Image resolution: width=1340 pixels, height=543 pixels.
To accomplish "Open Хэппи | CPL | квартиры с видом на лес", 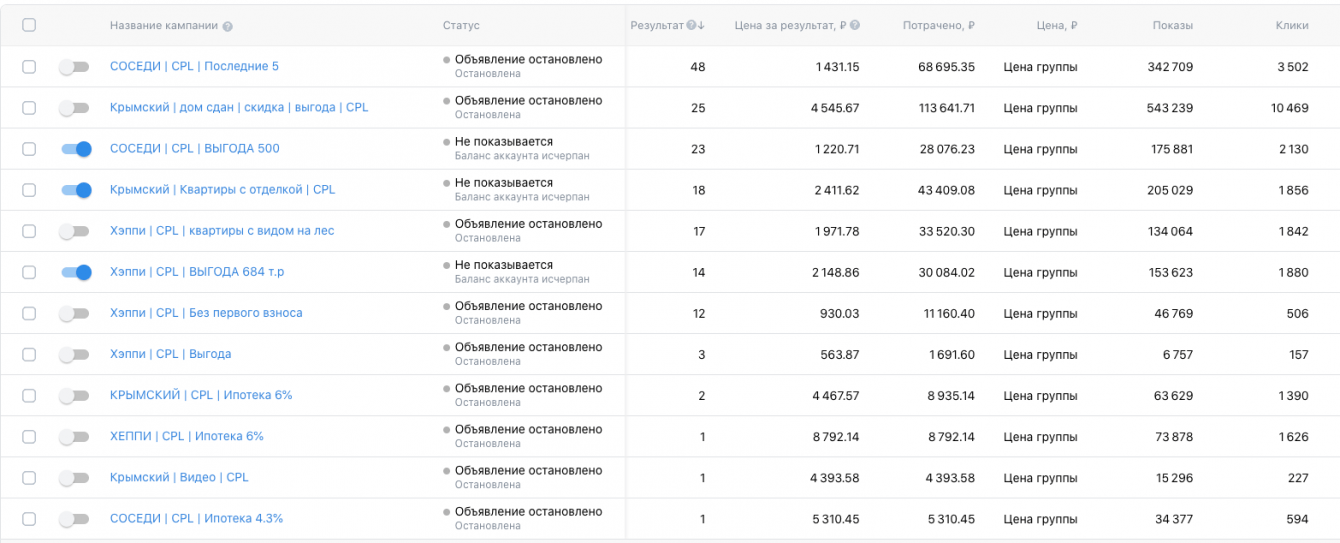I will 222,231.
